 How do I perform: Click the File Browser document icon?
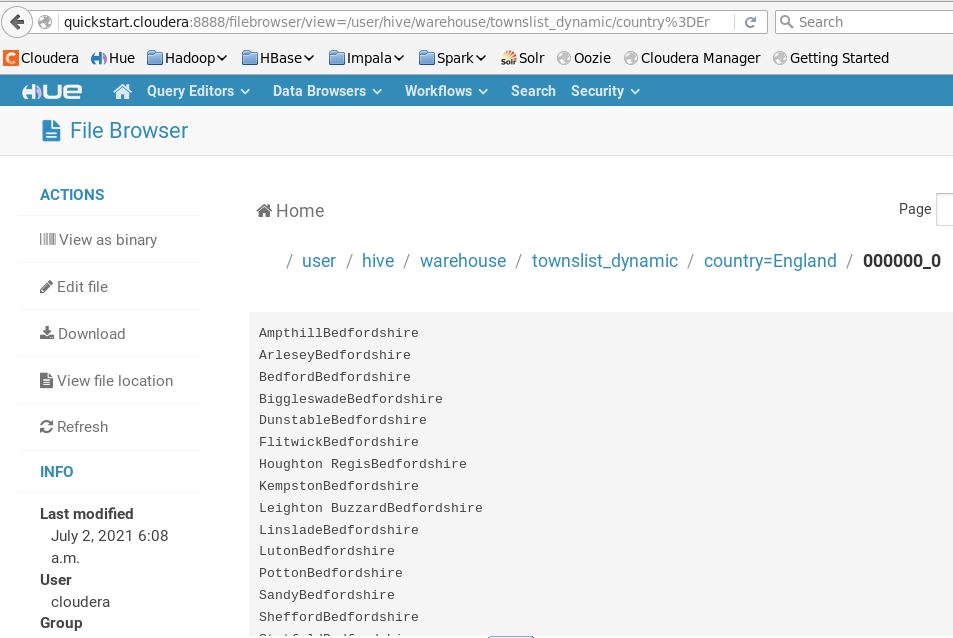pyautogui.click(x=51, y=130)
